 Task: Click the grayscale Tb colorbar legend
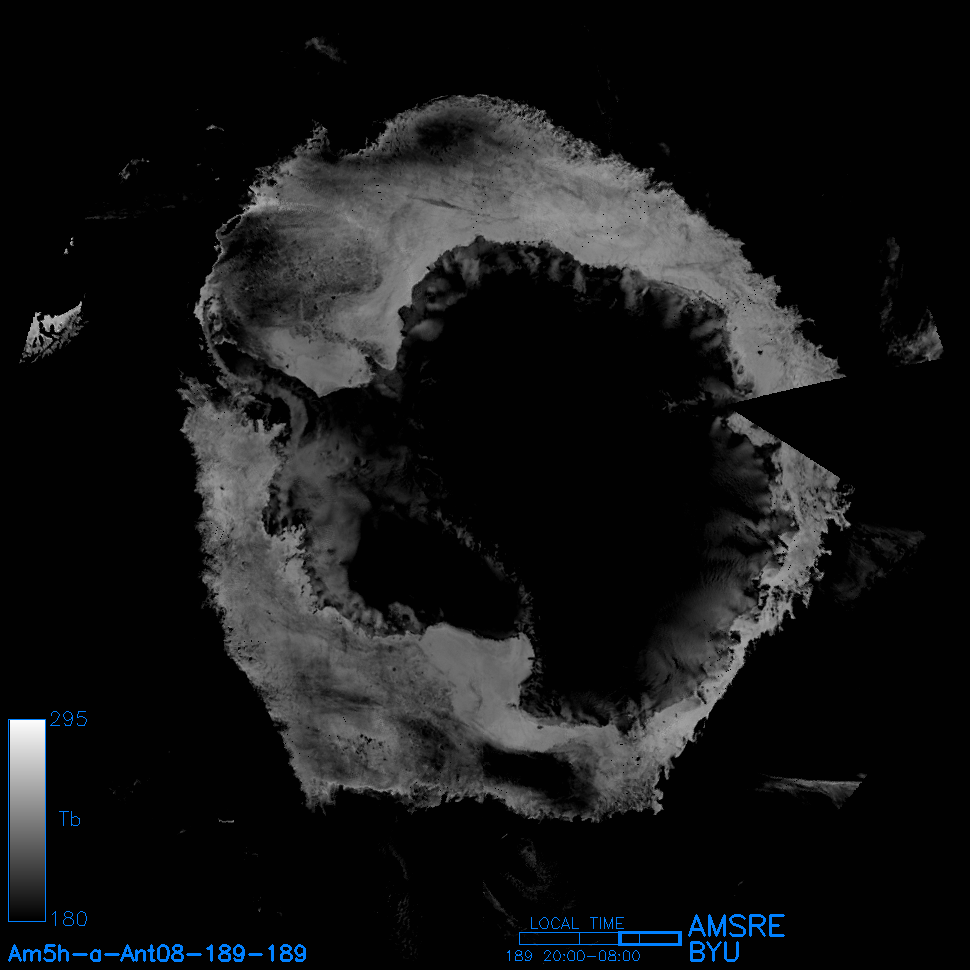pyautogui.click(x=27, y=820)
